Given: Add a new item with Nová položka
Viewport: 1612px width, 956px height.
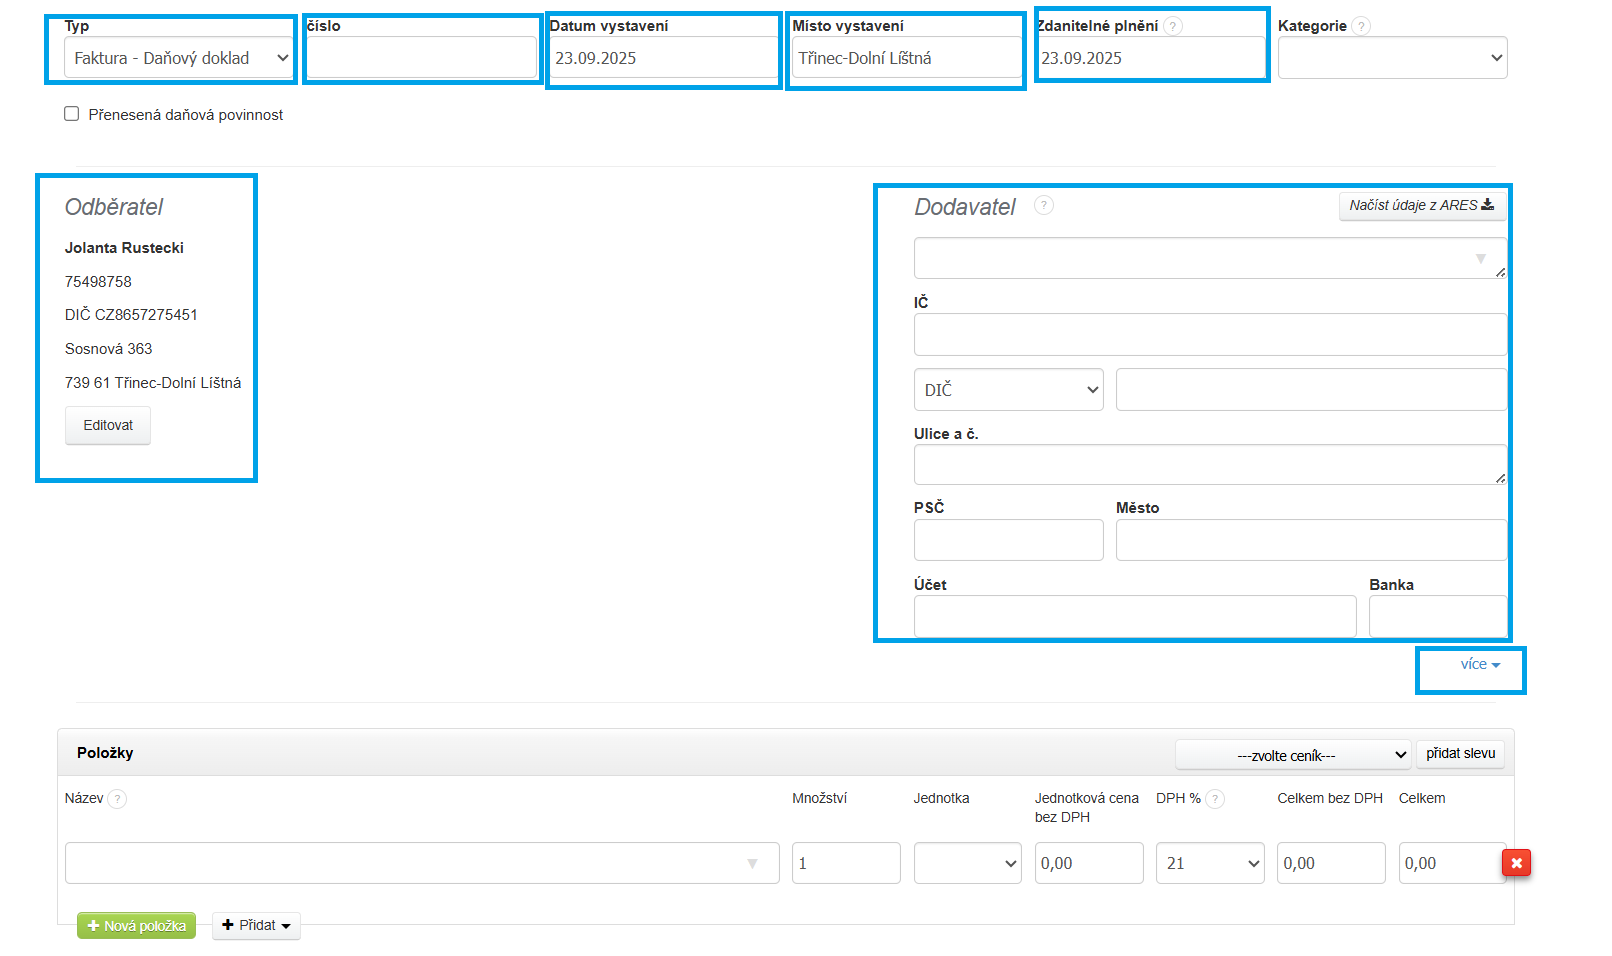Looking at the screenshot, I should pyautogui.click(x=136, y=926).
